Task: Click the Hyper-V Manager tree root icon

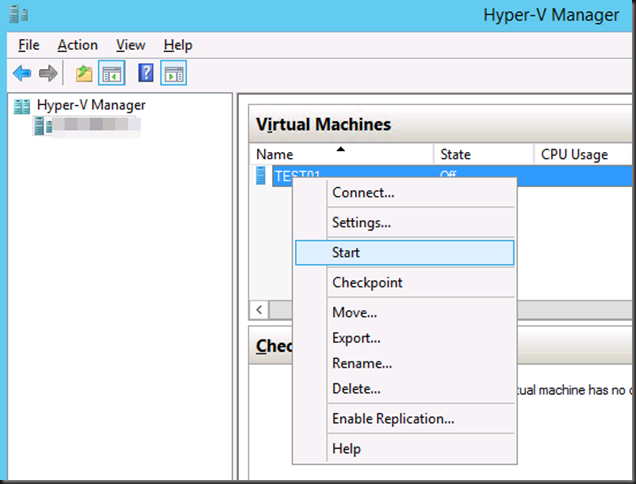Action: [x=22, y=107]
